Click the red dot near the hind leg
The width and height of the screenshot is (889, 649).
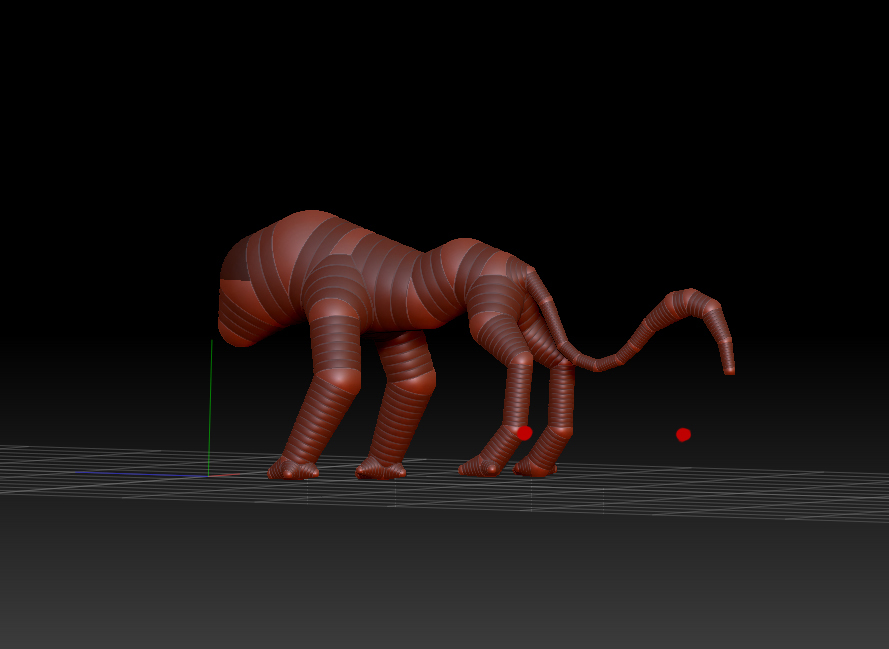524,433
